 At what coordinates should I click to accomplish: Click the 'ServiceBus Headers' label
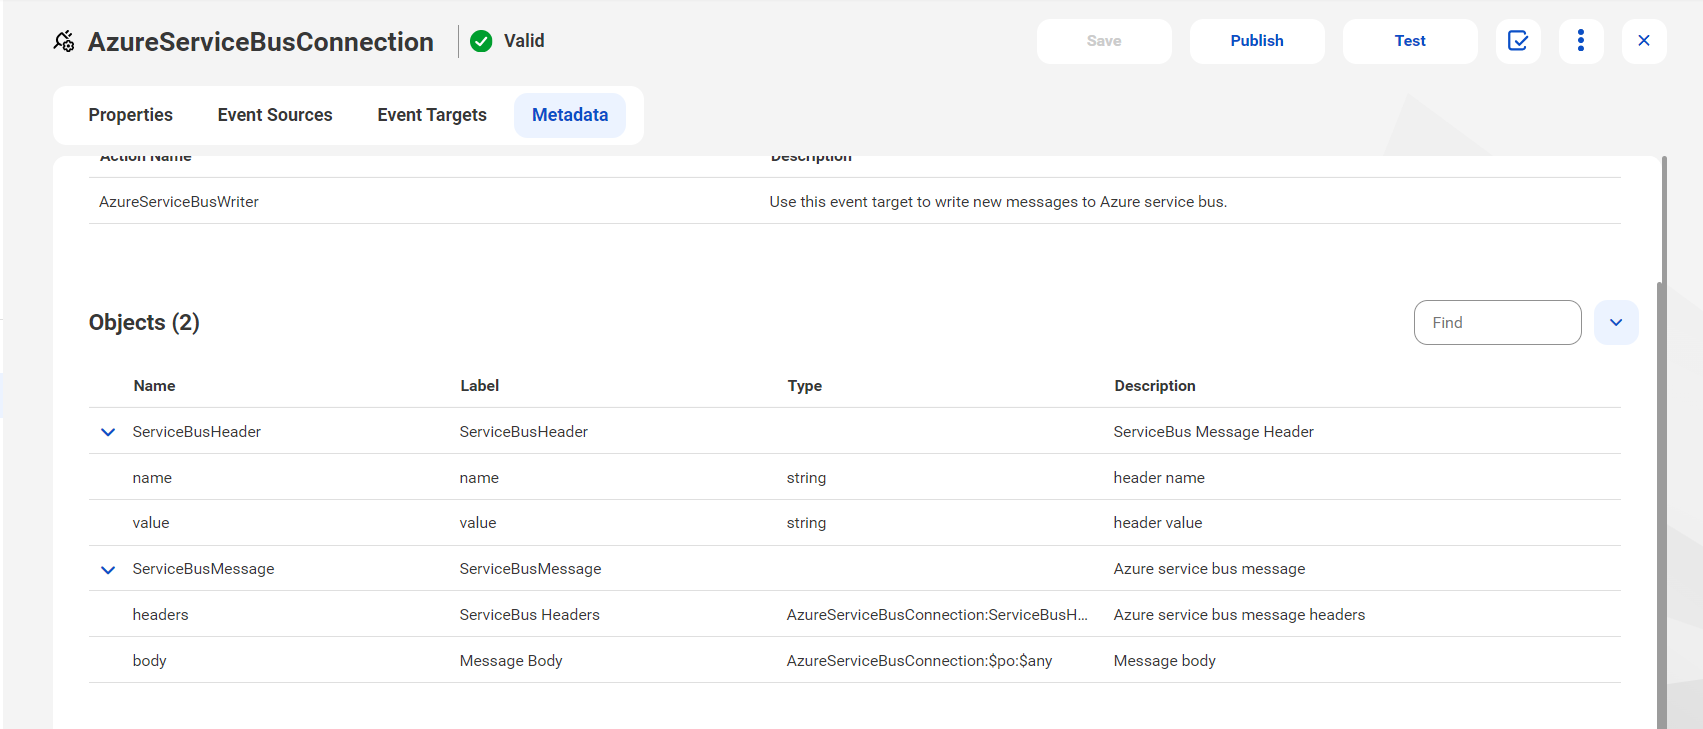click(x=530, y=615)
